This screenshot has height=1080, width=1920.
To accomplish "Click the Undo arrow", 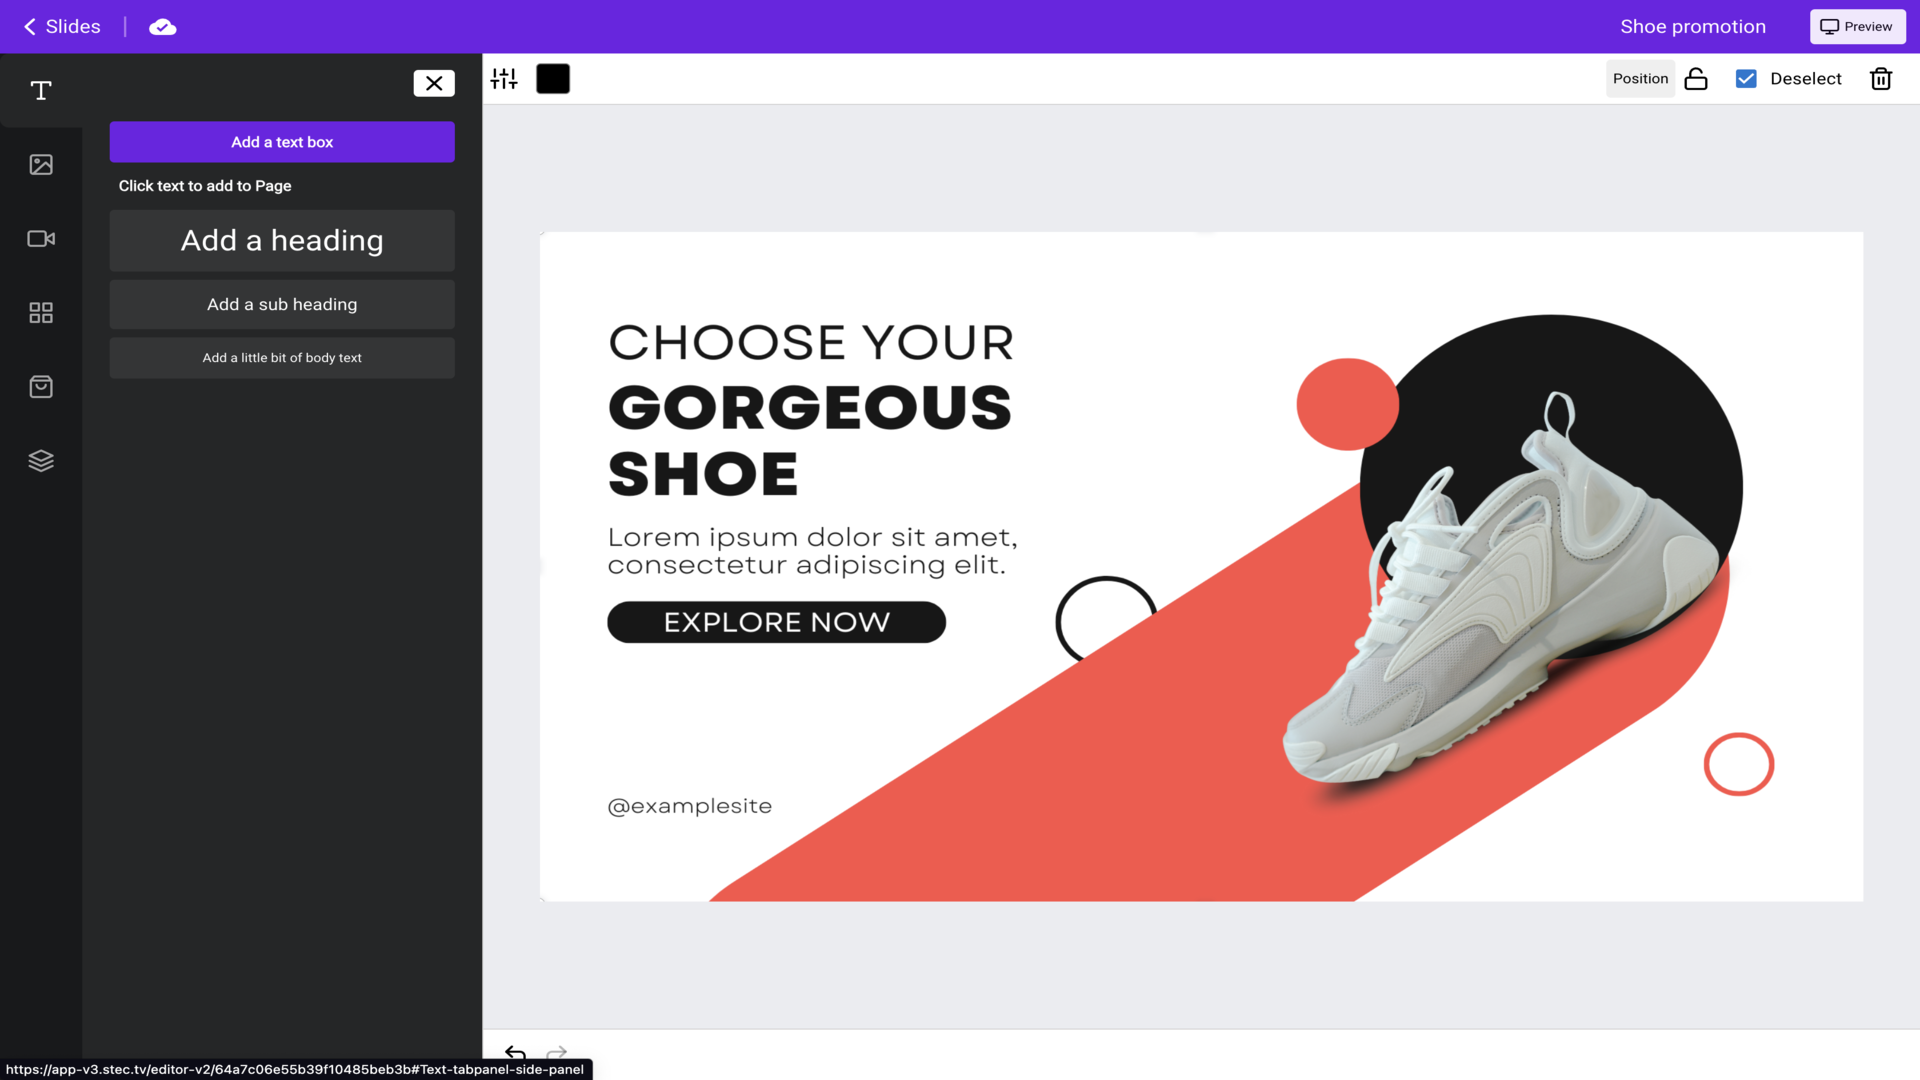I will tap(515, 1053).
